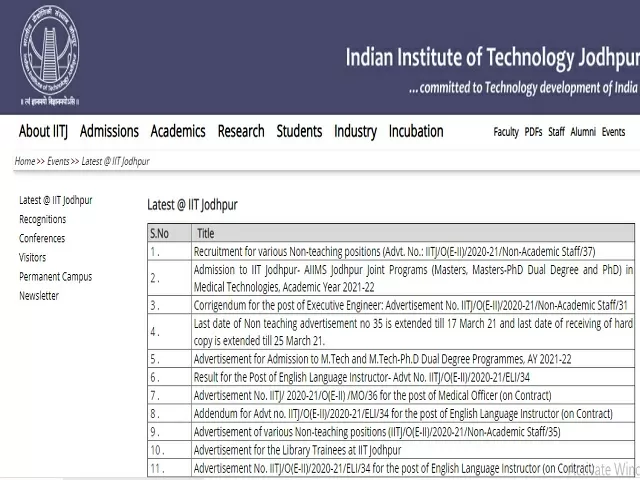The width and height of the screenshot is (640, 480).
Task: Click the IIT Jodhpur logo emblem
Action: (x=49, y=55)
